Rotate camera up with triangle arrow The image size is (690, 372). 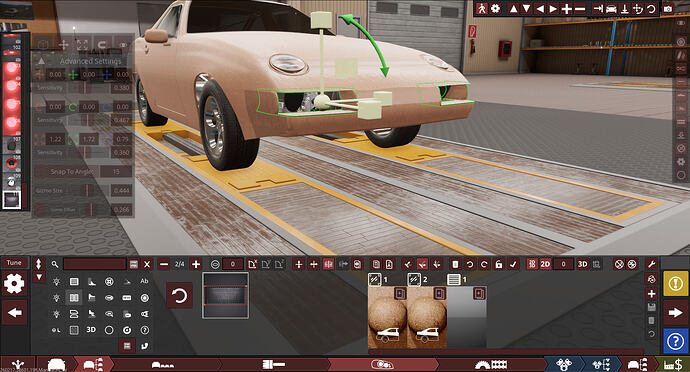coord(513,8)
